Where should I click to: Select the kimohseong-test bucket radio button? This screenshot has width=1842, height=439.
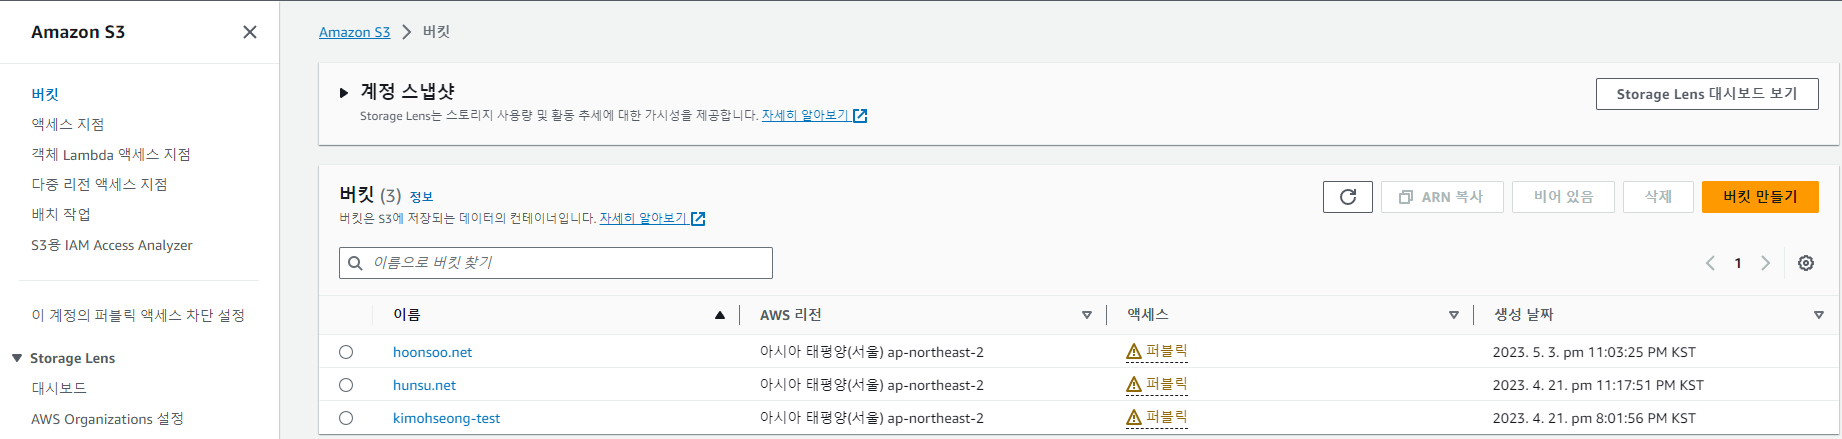pos(346,418)
